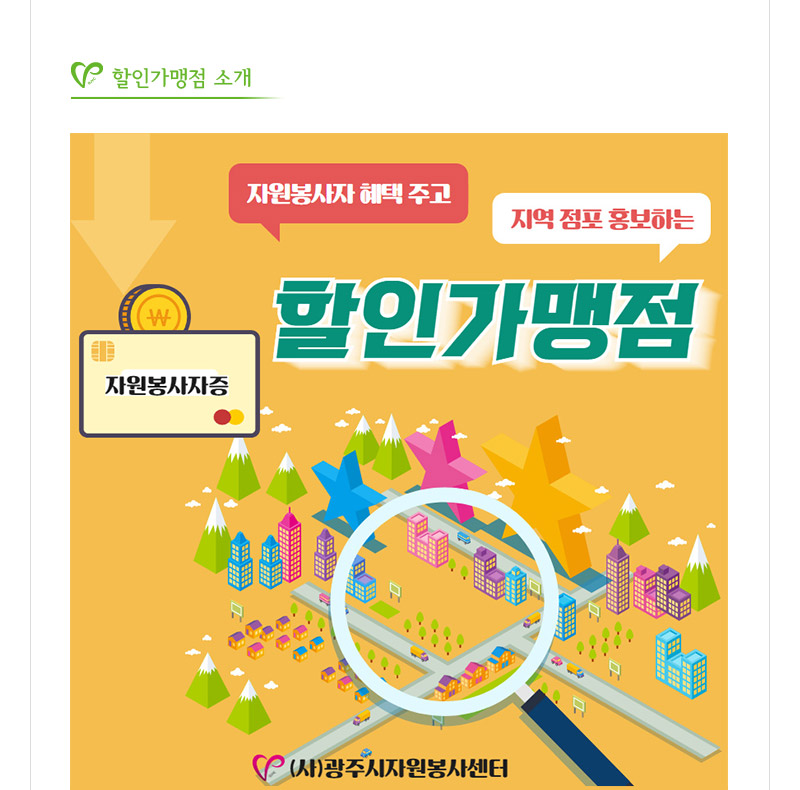
Task: Click the white 지역 점포 홍보하는 speech bubble
Action: 602,225
